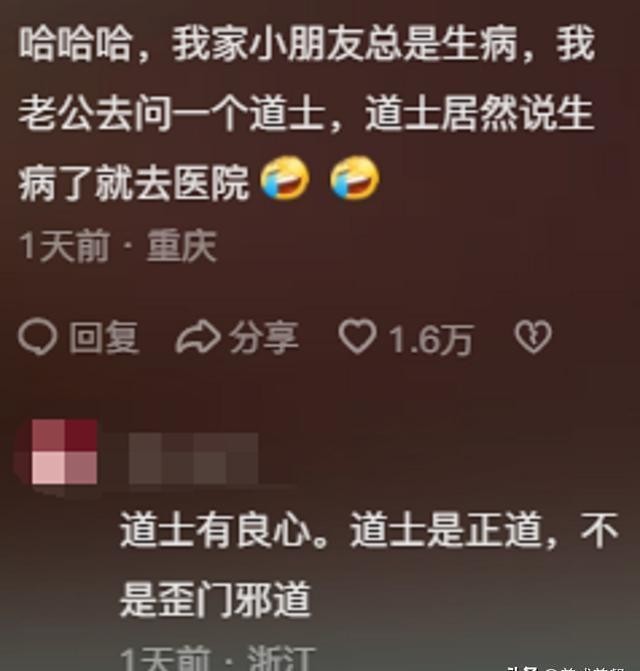The image size is (640, 671).
Task: Click the 回复 reply label
Action: (x=104, y=338)
